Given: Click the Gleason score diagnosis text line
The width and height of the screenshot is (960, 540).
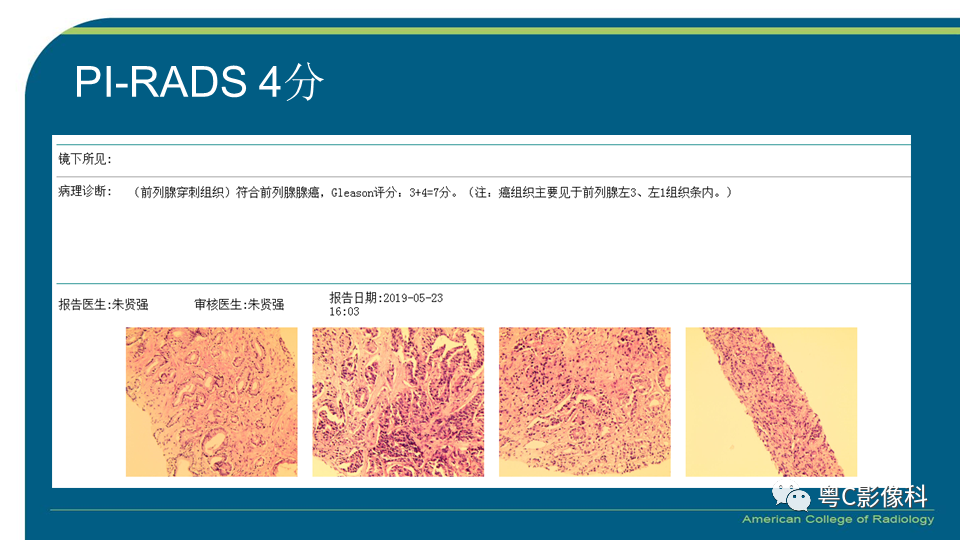Looking at the screenshot, I should [432, 193].
